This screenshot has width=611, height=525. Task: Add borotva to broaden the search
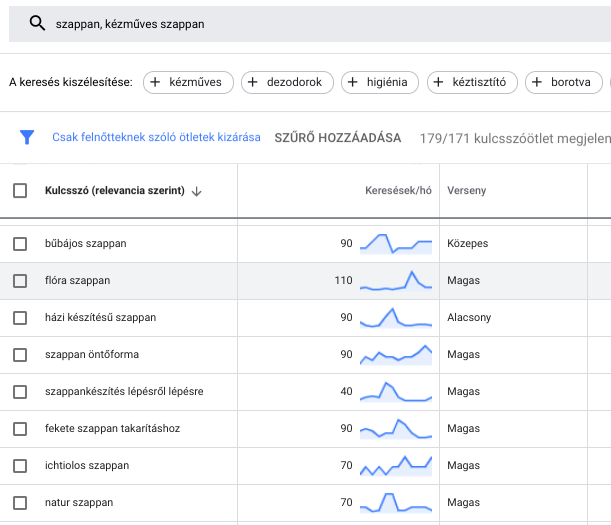tap(564, 82)
